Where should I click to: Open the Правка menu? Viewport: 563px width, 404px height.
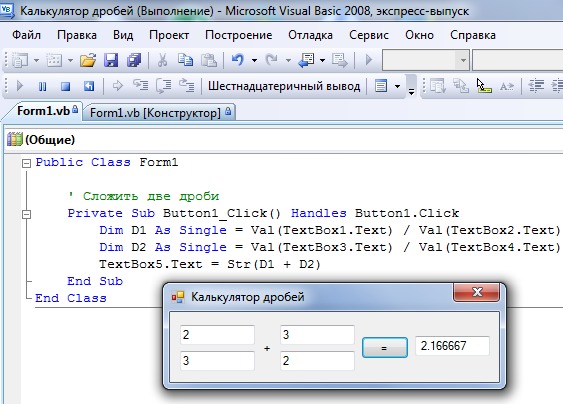(x=76, y=35)
